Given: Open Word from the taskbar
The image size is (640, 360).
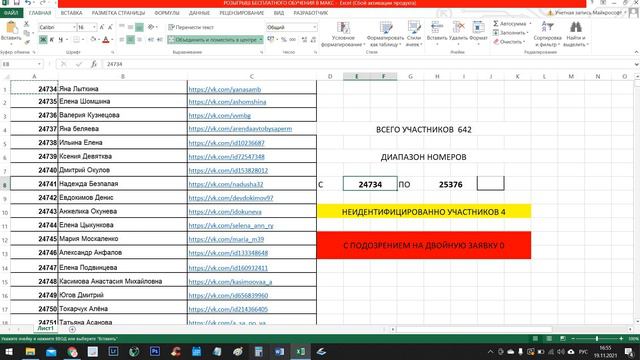Looking at the screenshot, I should (280, 351).
